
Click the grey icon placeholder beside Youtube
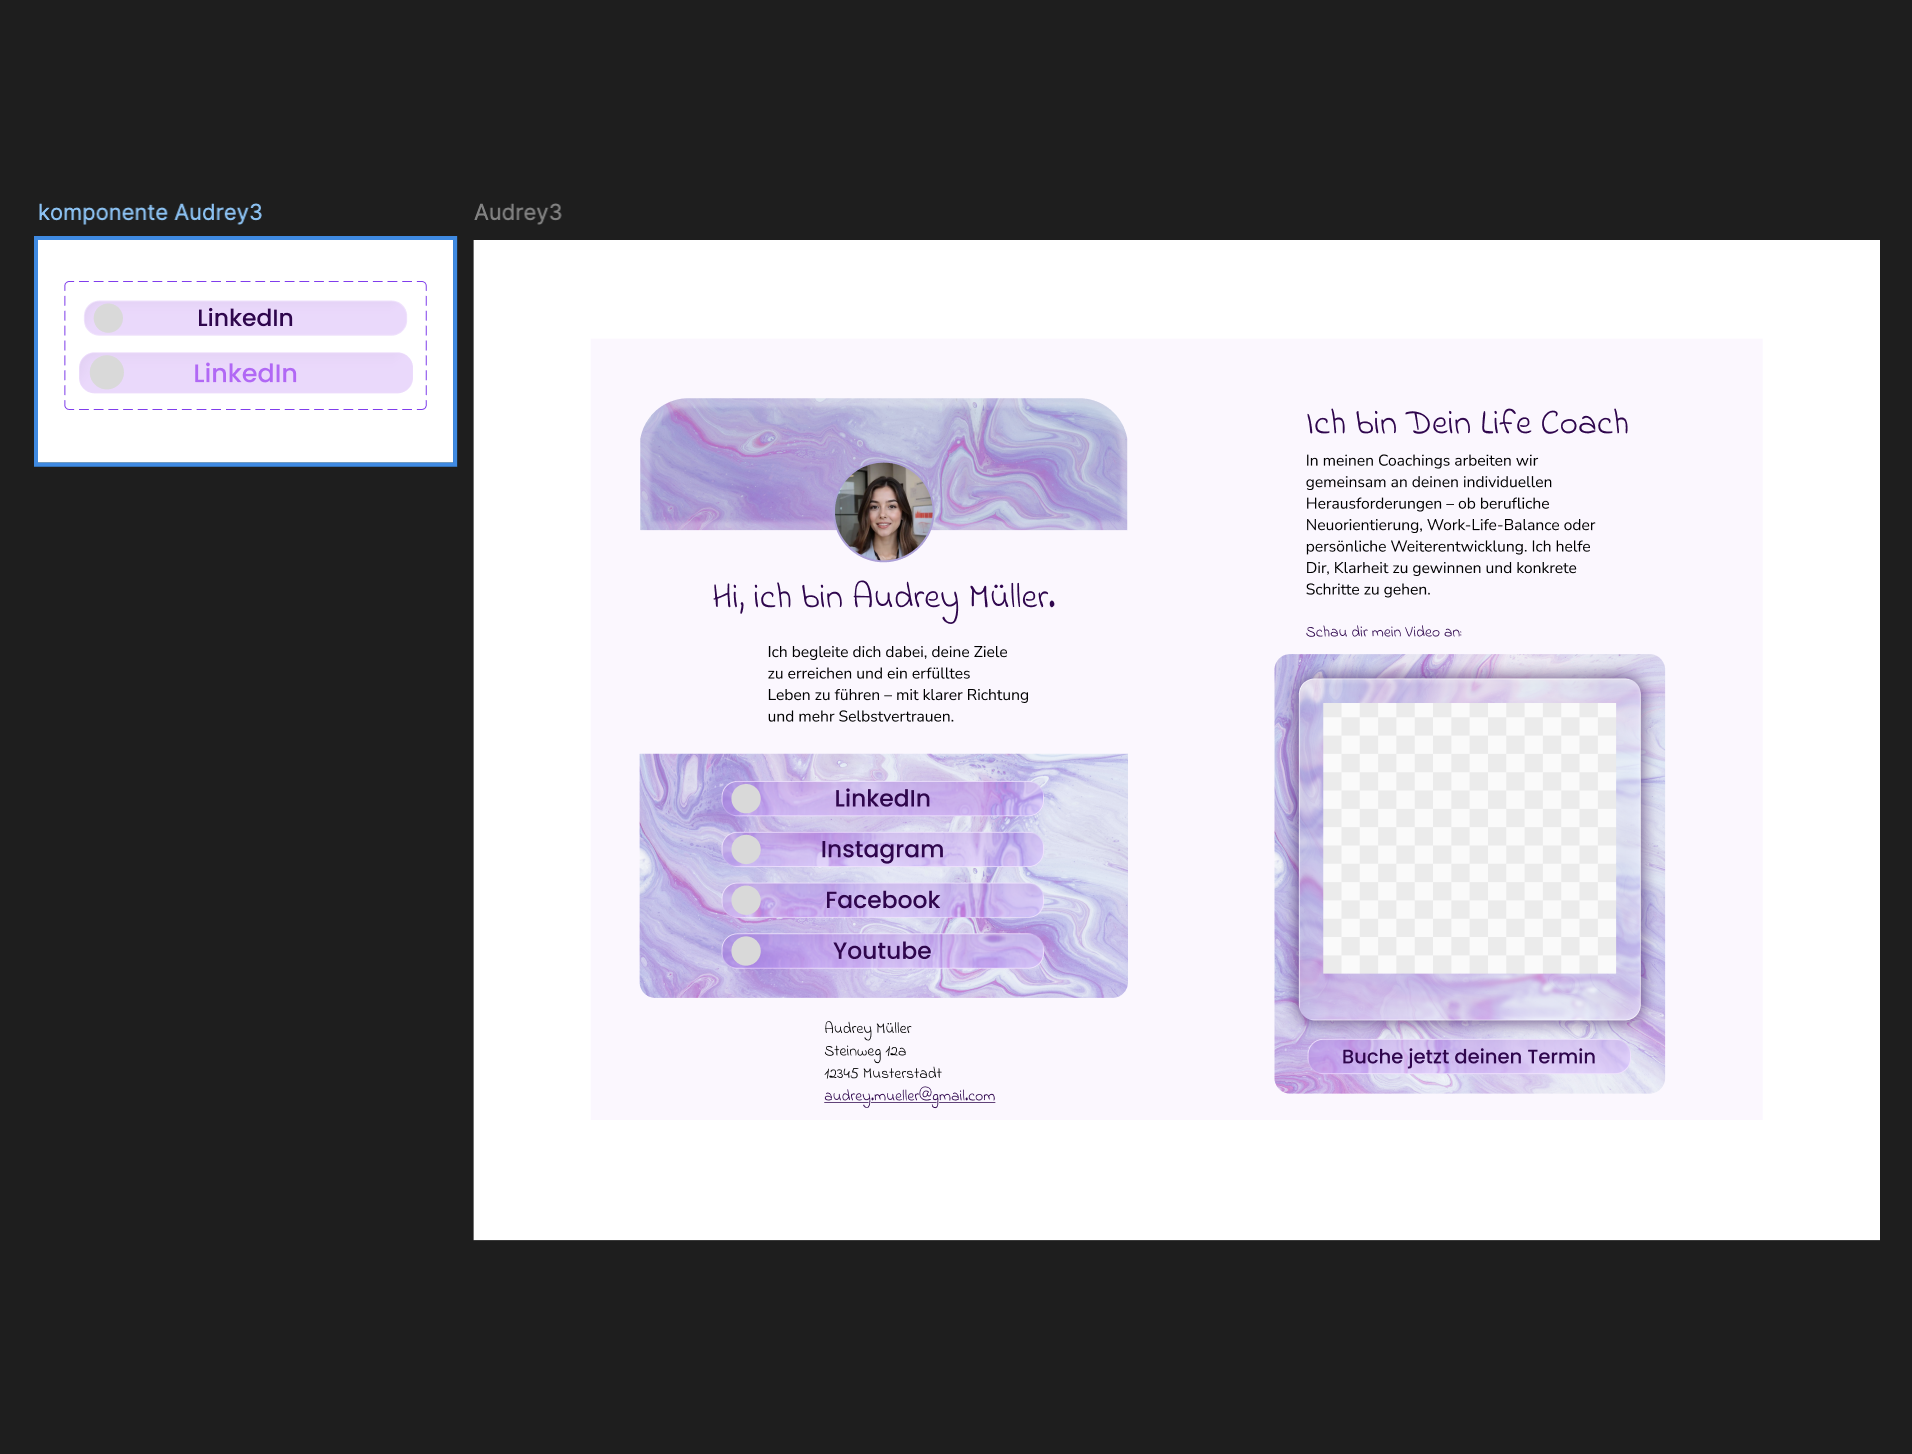pos(746,951)
